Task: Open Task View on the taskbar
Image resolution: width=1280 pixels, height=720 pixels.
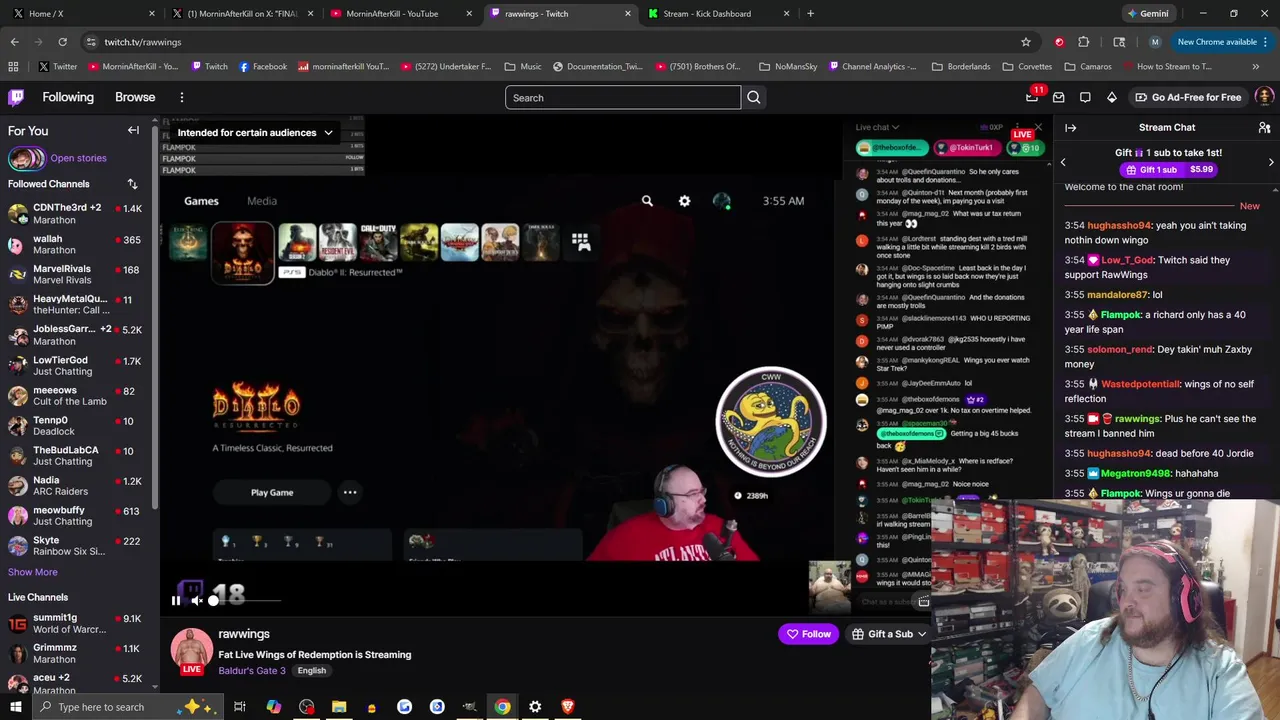Action: tap(240, 707)
